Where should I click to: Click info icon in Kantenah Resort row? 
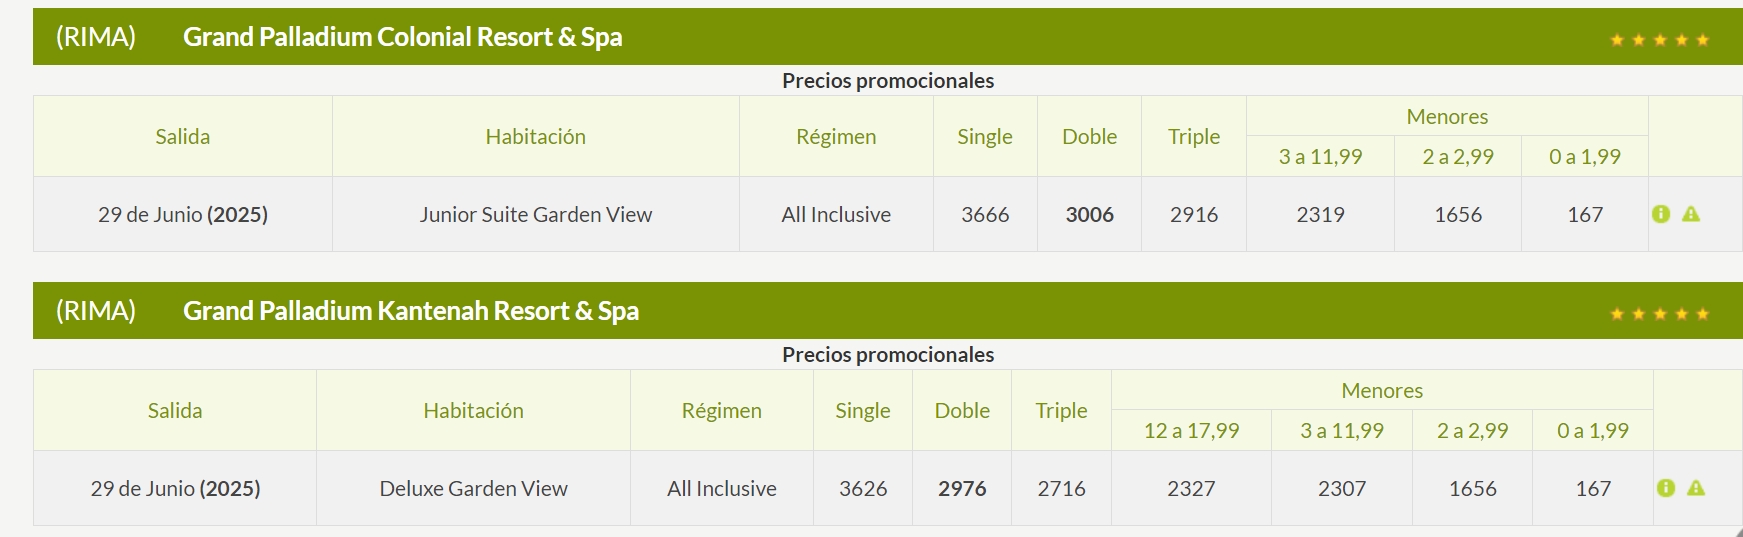(x=1665, y=488)
